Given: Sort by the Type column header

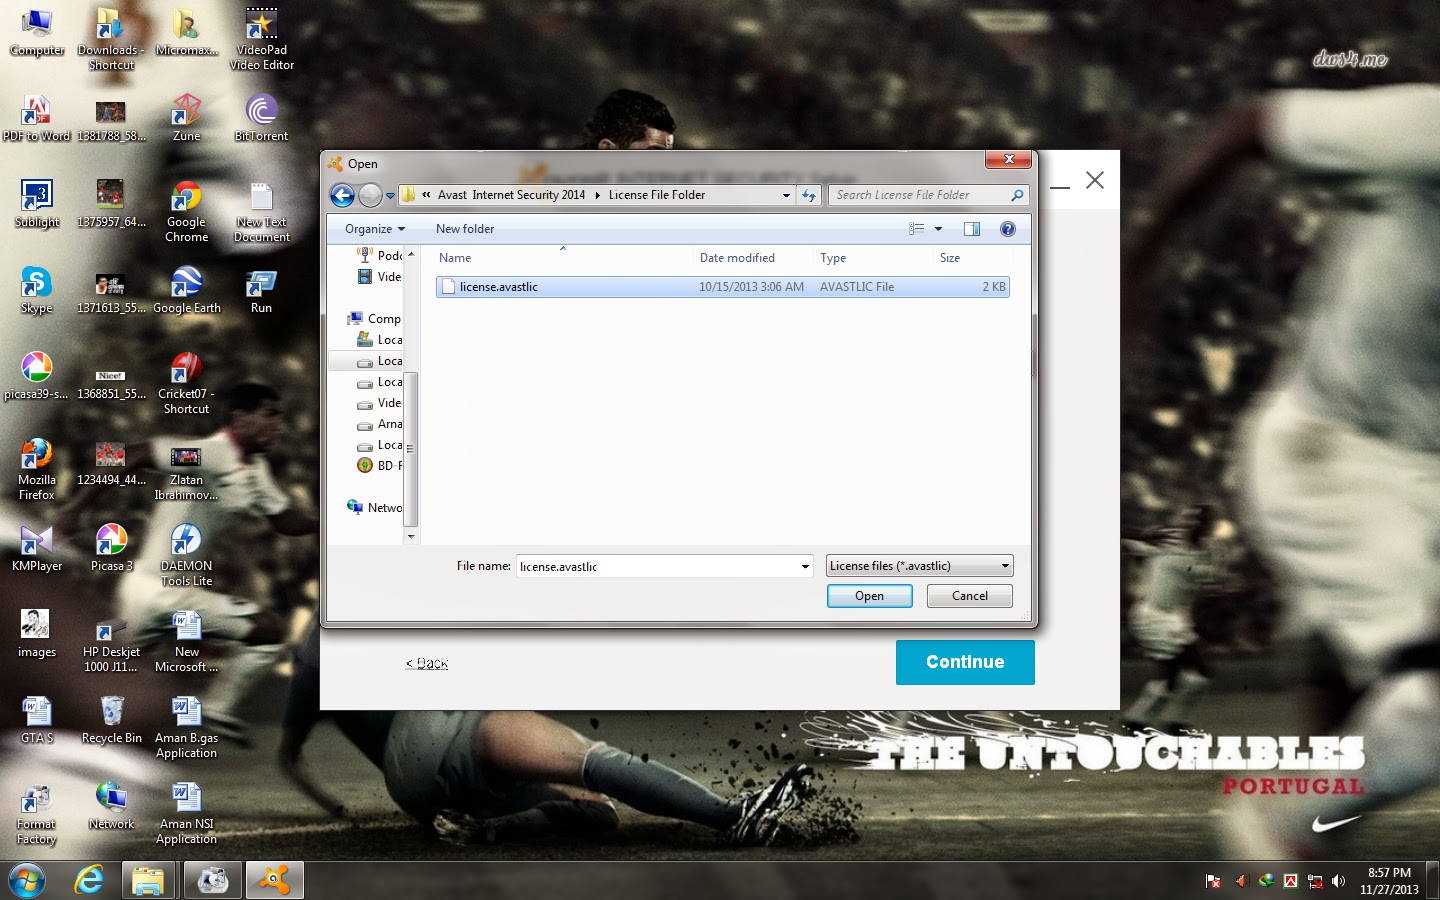Looking at the screenshot, I should pyautogui.click(x=874, y=258).
